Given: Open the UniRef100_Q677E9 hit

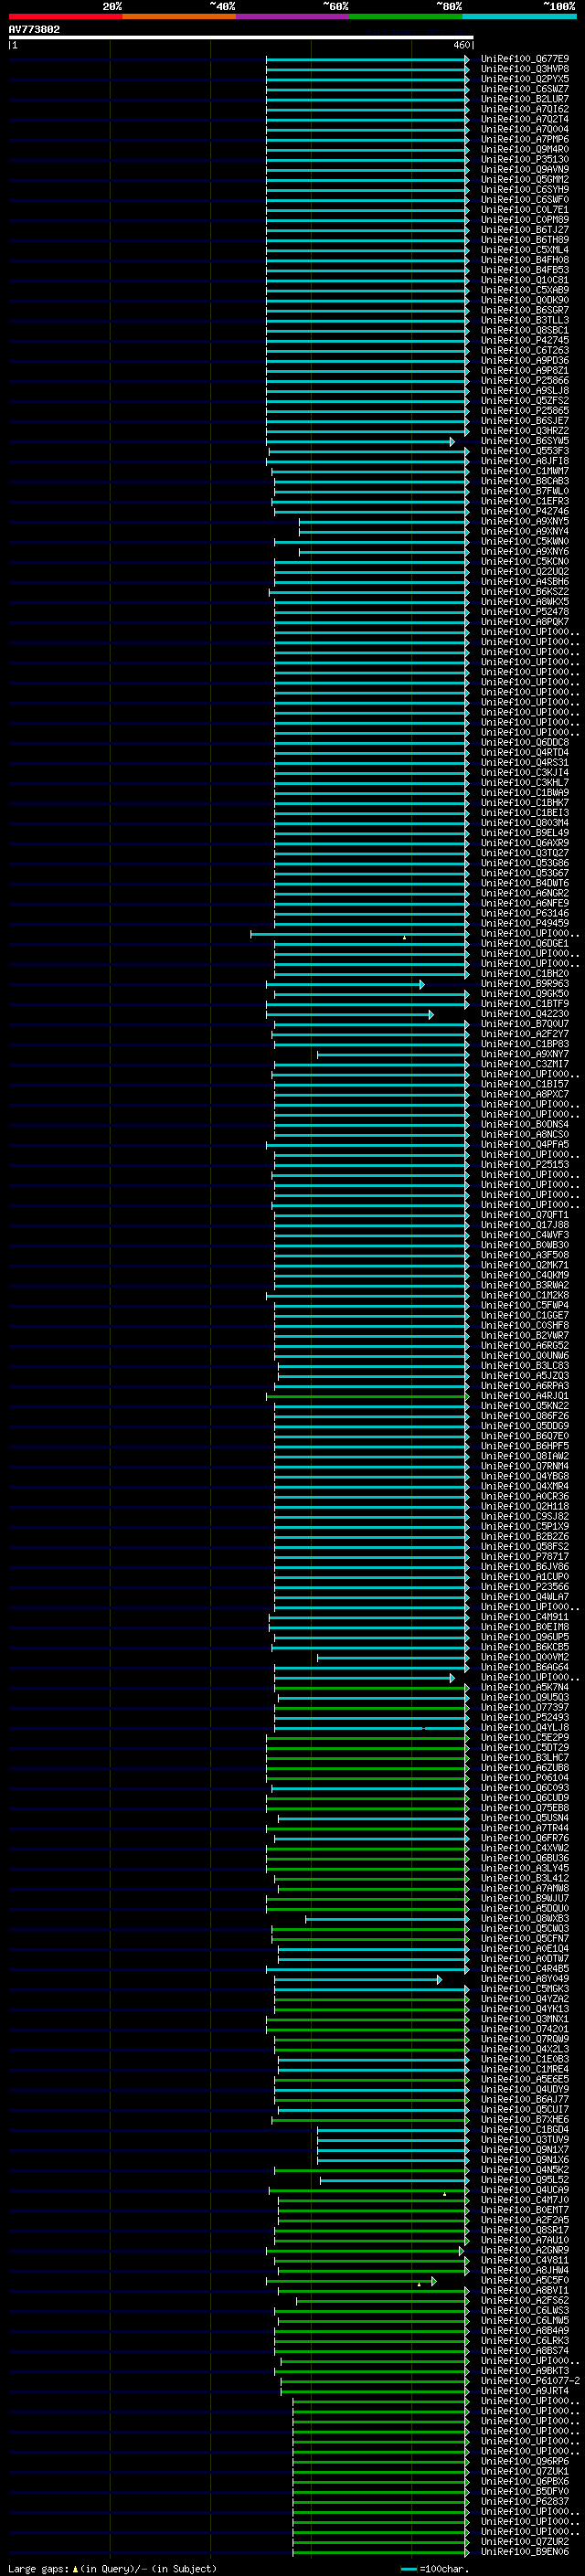Looking at the screenshot, I should [x=524, y=60].
